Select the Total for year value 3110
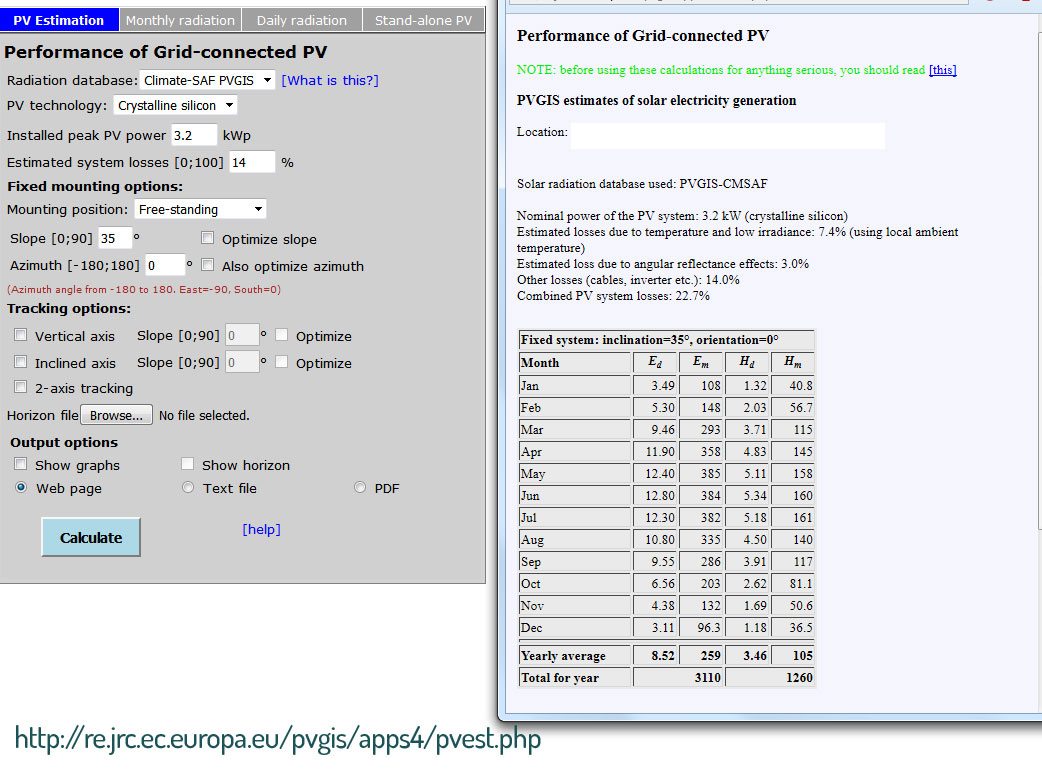Screen dimensions: 1042x770 pyautogui.click(x=707, y=678)
